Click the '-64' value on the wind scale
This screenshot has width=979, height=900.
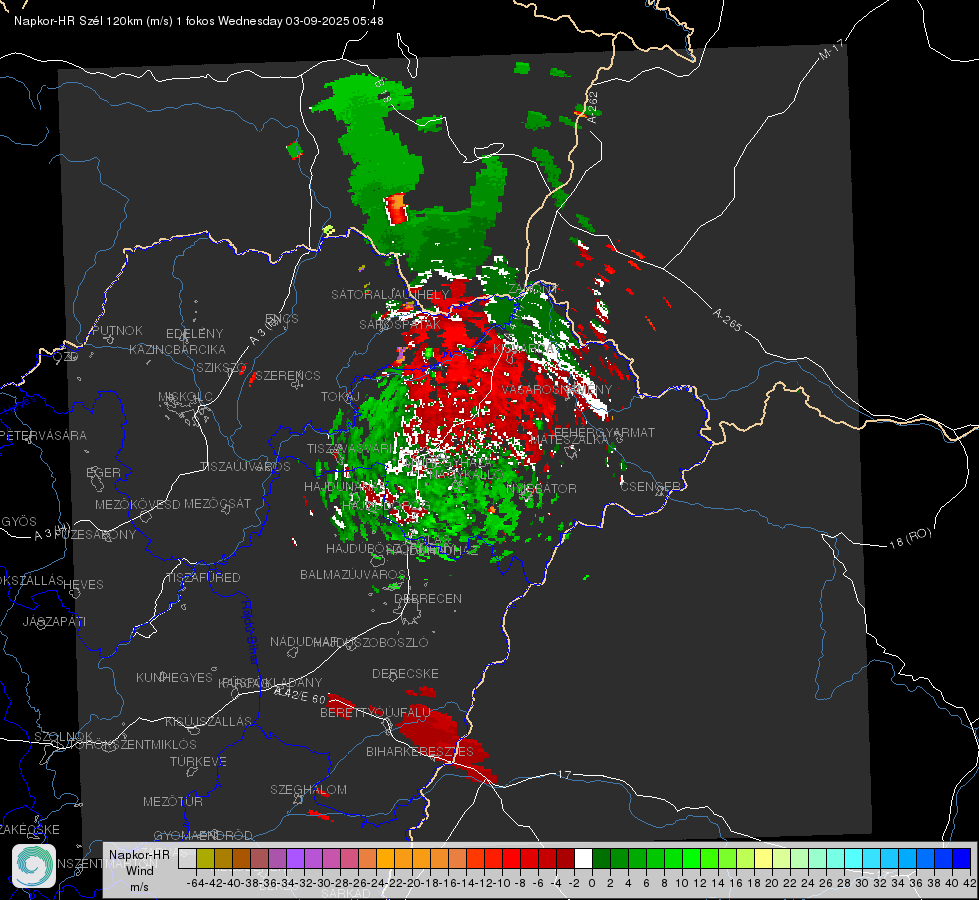[x=195, y=883]
